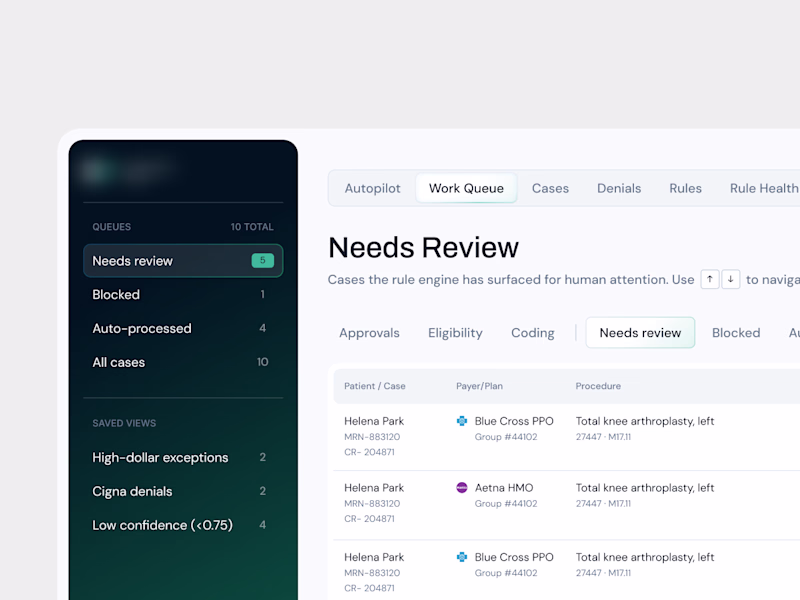
Task: Click the SAVED VIEWS section label
Action: (x=124, y=423)
